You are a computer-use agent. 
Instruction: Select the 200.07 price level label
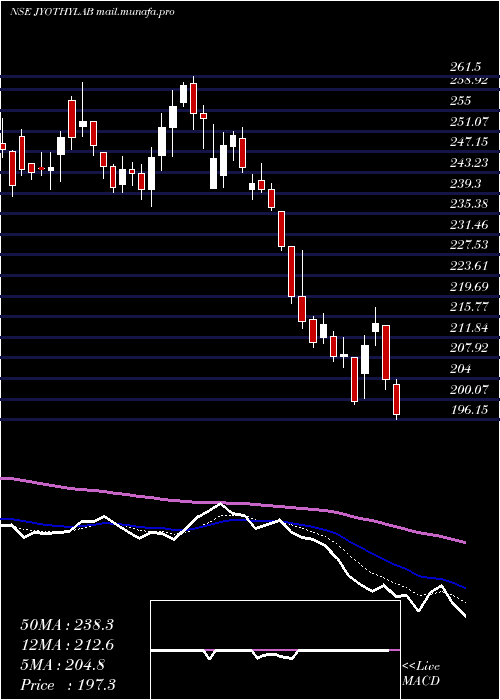(x=469, y=390)
